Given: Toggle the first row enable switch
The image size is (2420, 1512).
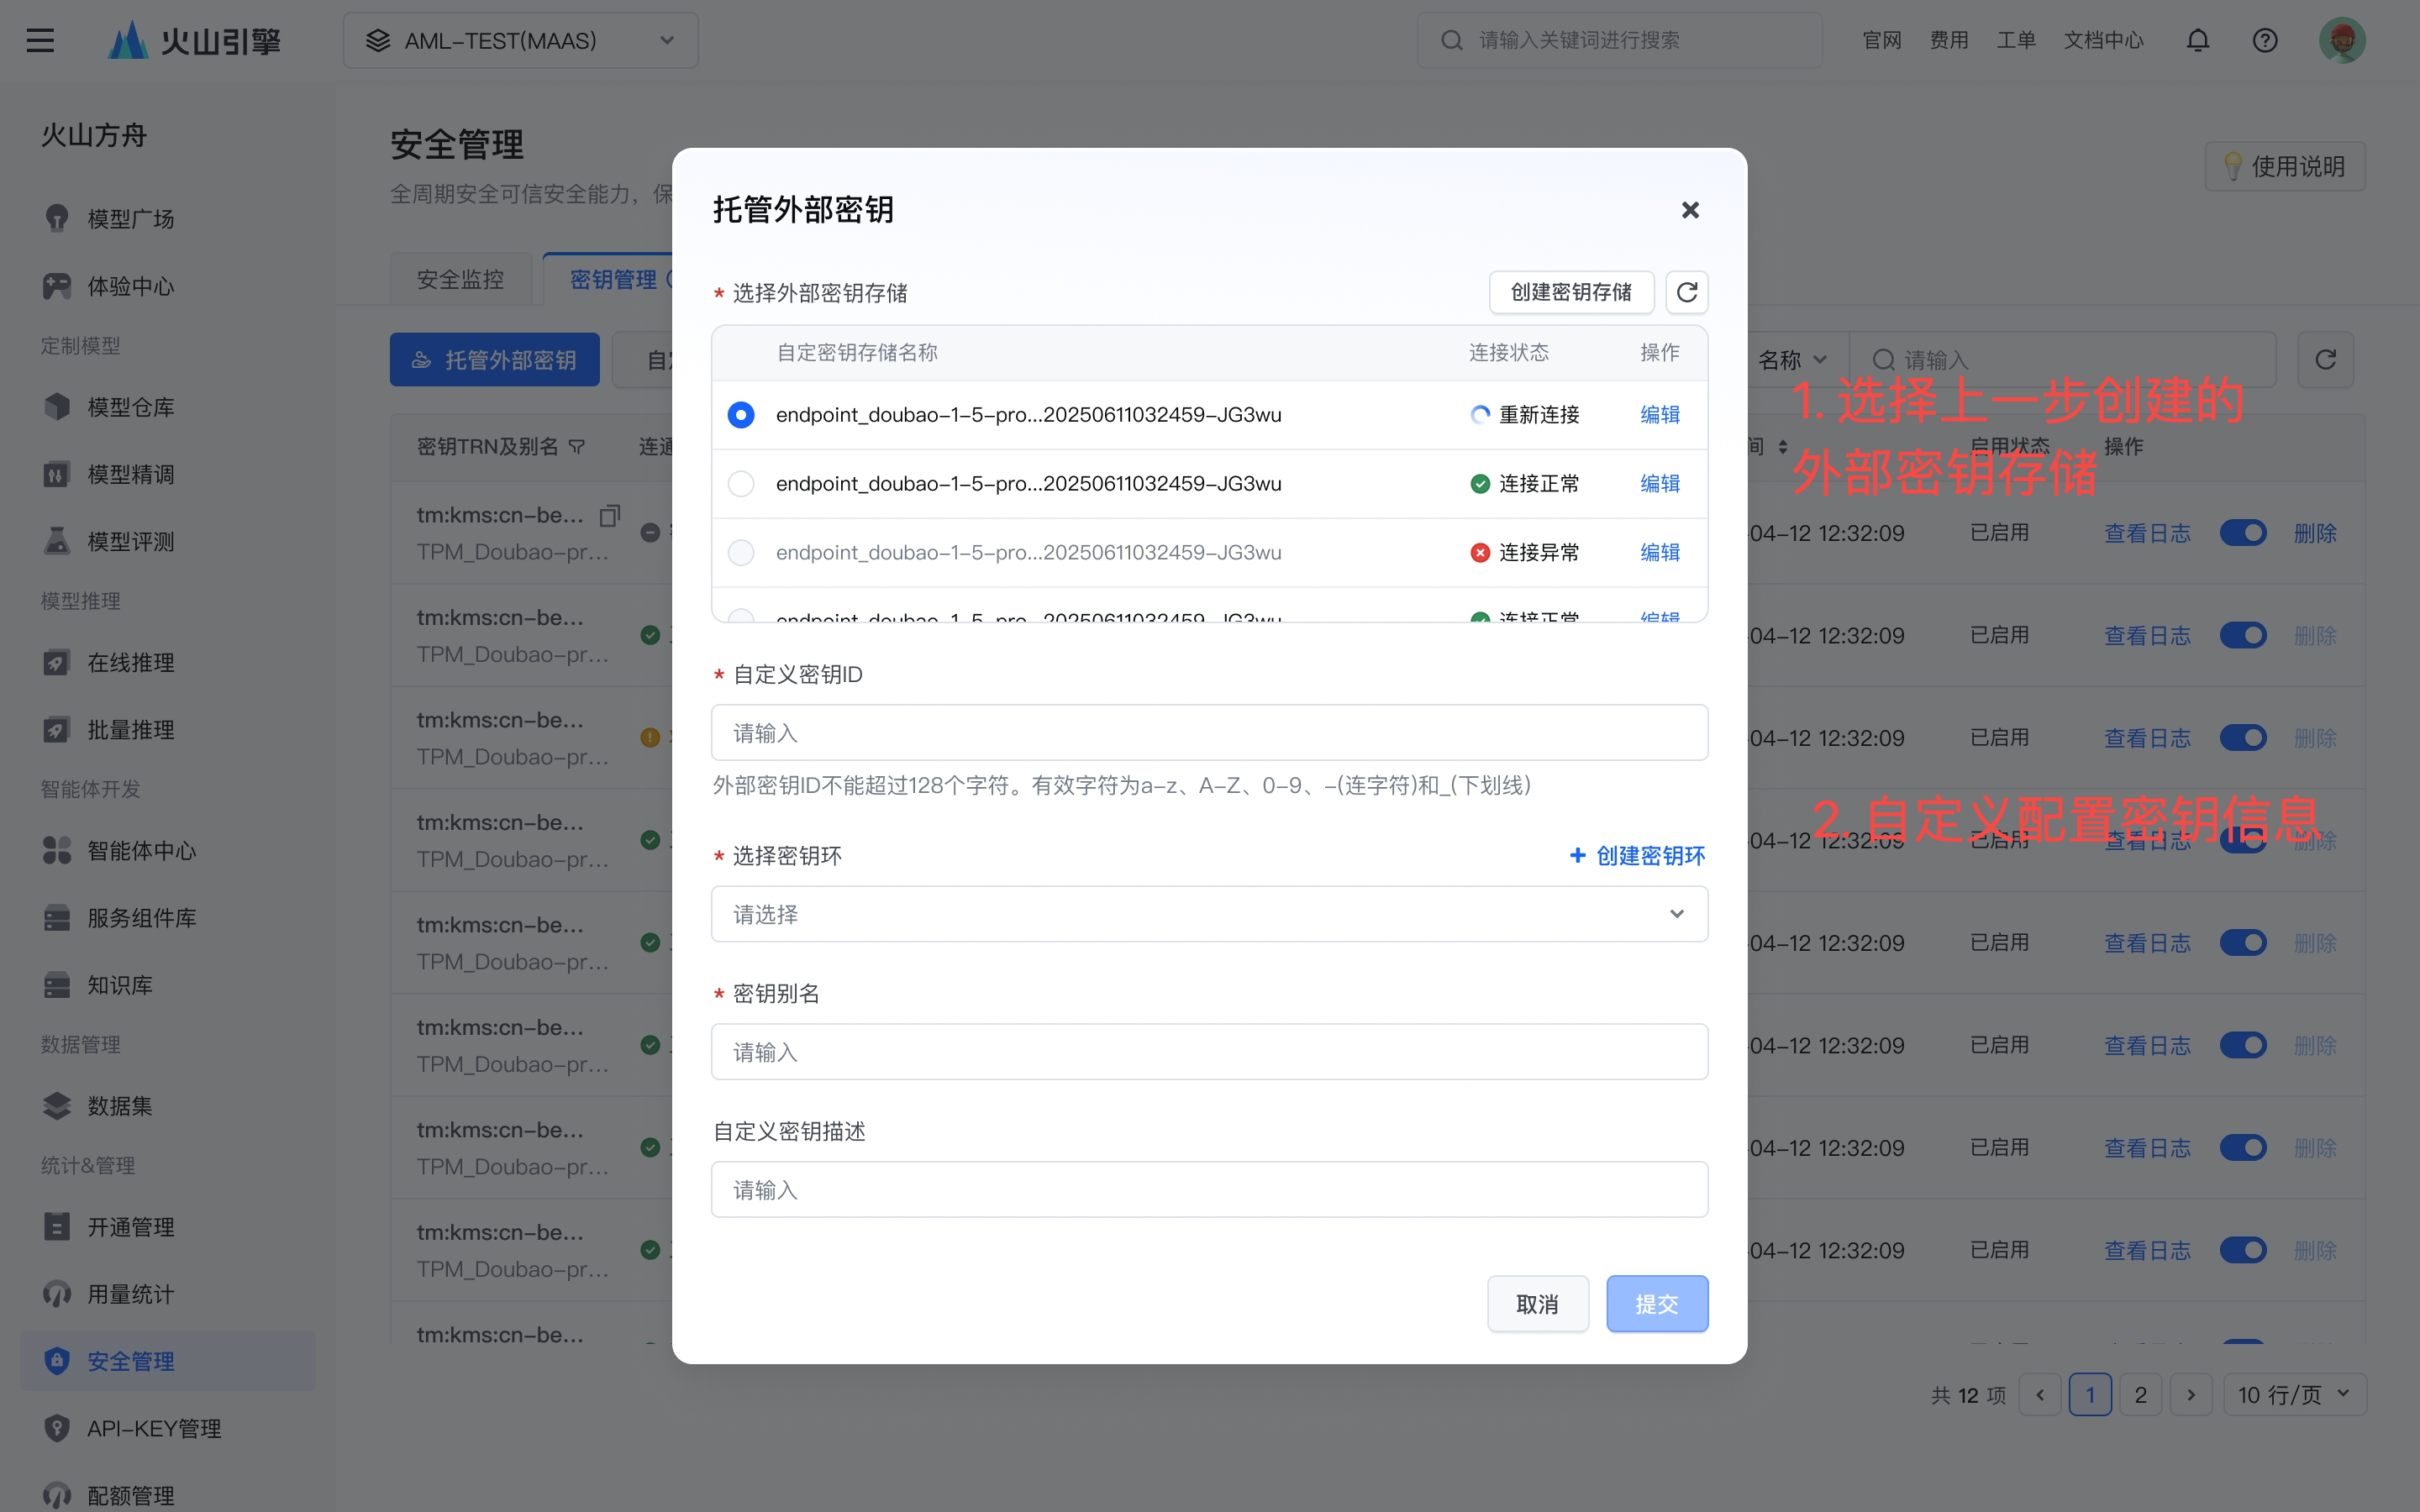Looking at the screenshot, I should coord(2243,533).
